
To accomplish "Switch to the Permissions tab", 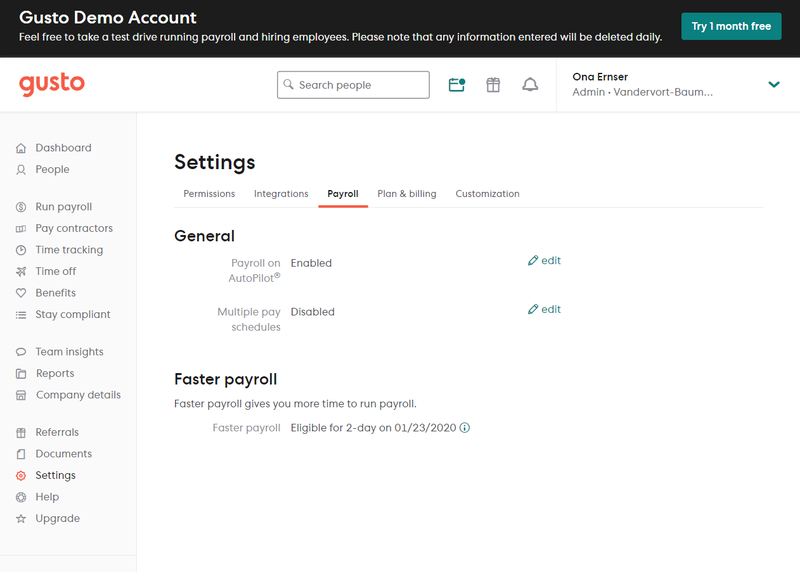I will coord(209,194).
